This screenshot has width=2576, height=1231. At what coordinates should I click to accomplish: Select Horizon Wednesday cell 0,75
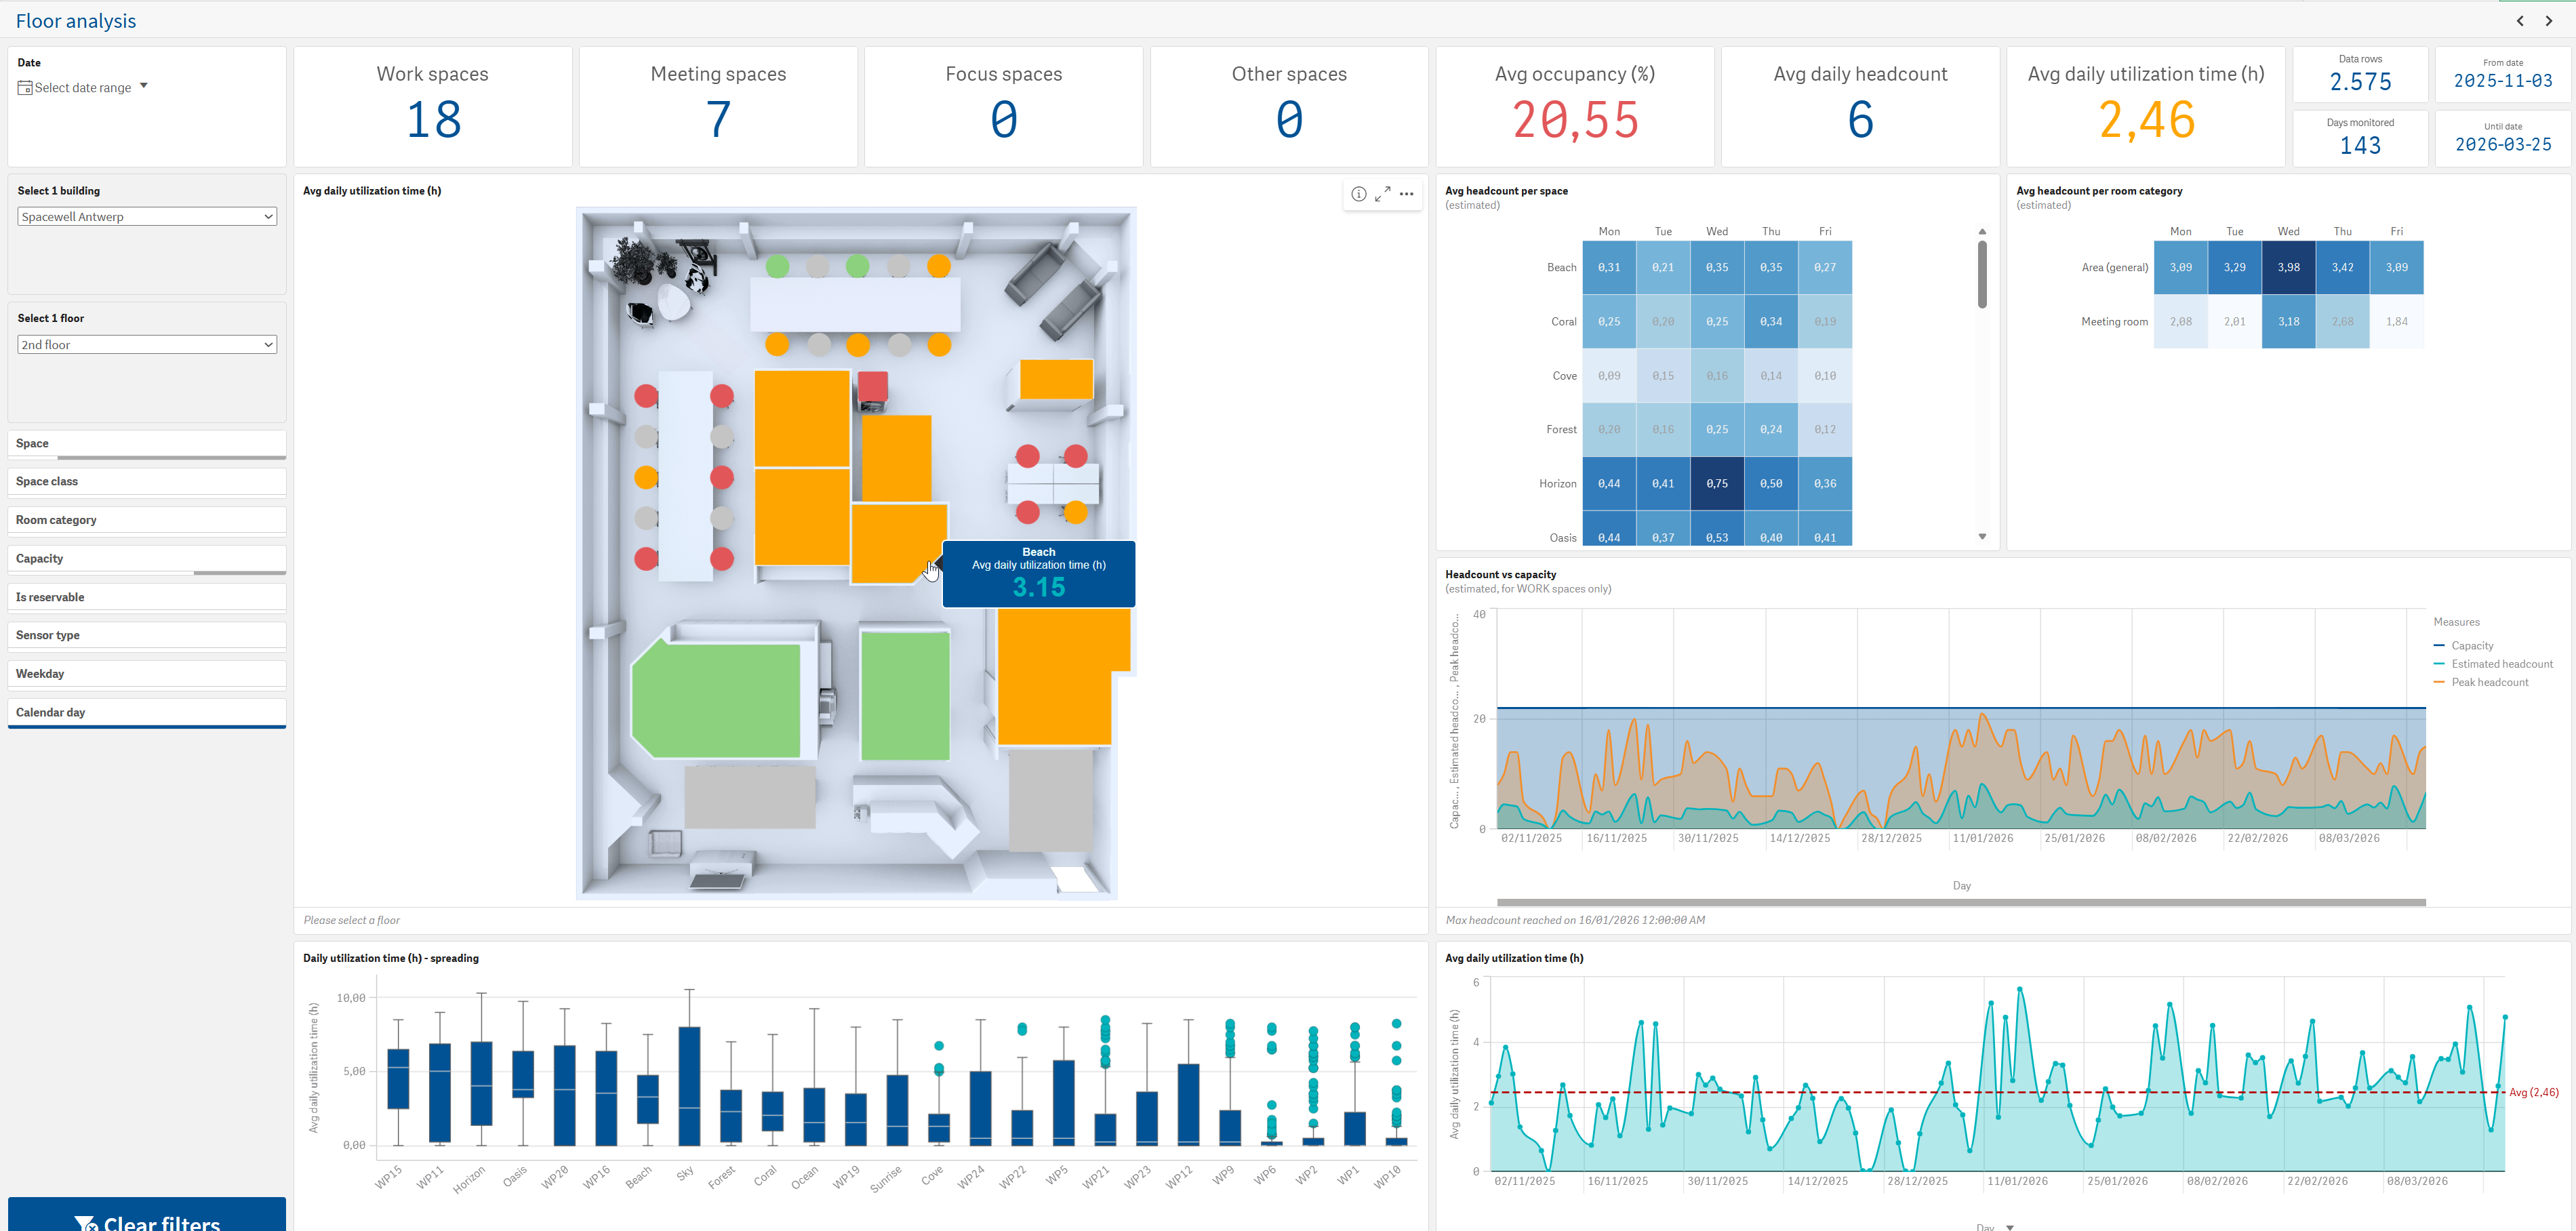tap(1717, 483)
